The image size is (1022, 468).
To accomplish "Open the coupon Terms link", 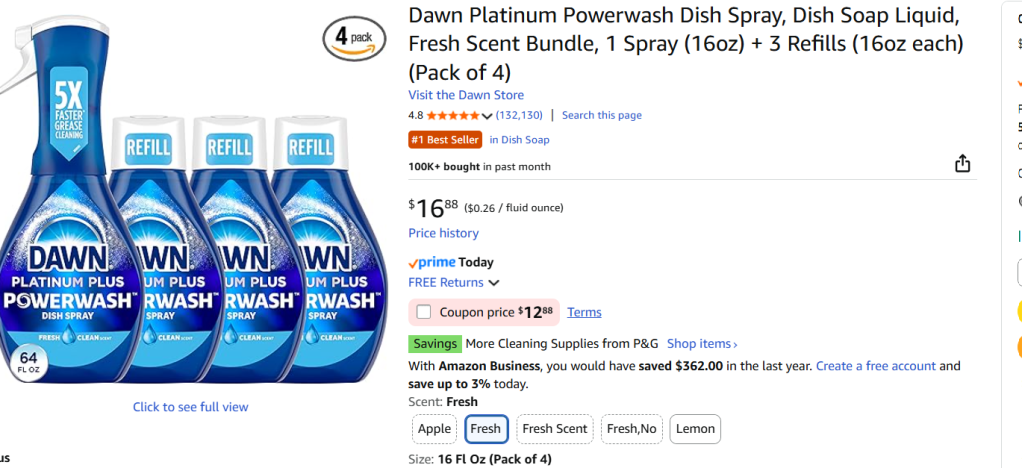I will click(x=584, y=312).
